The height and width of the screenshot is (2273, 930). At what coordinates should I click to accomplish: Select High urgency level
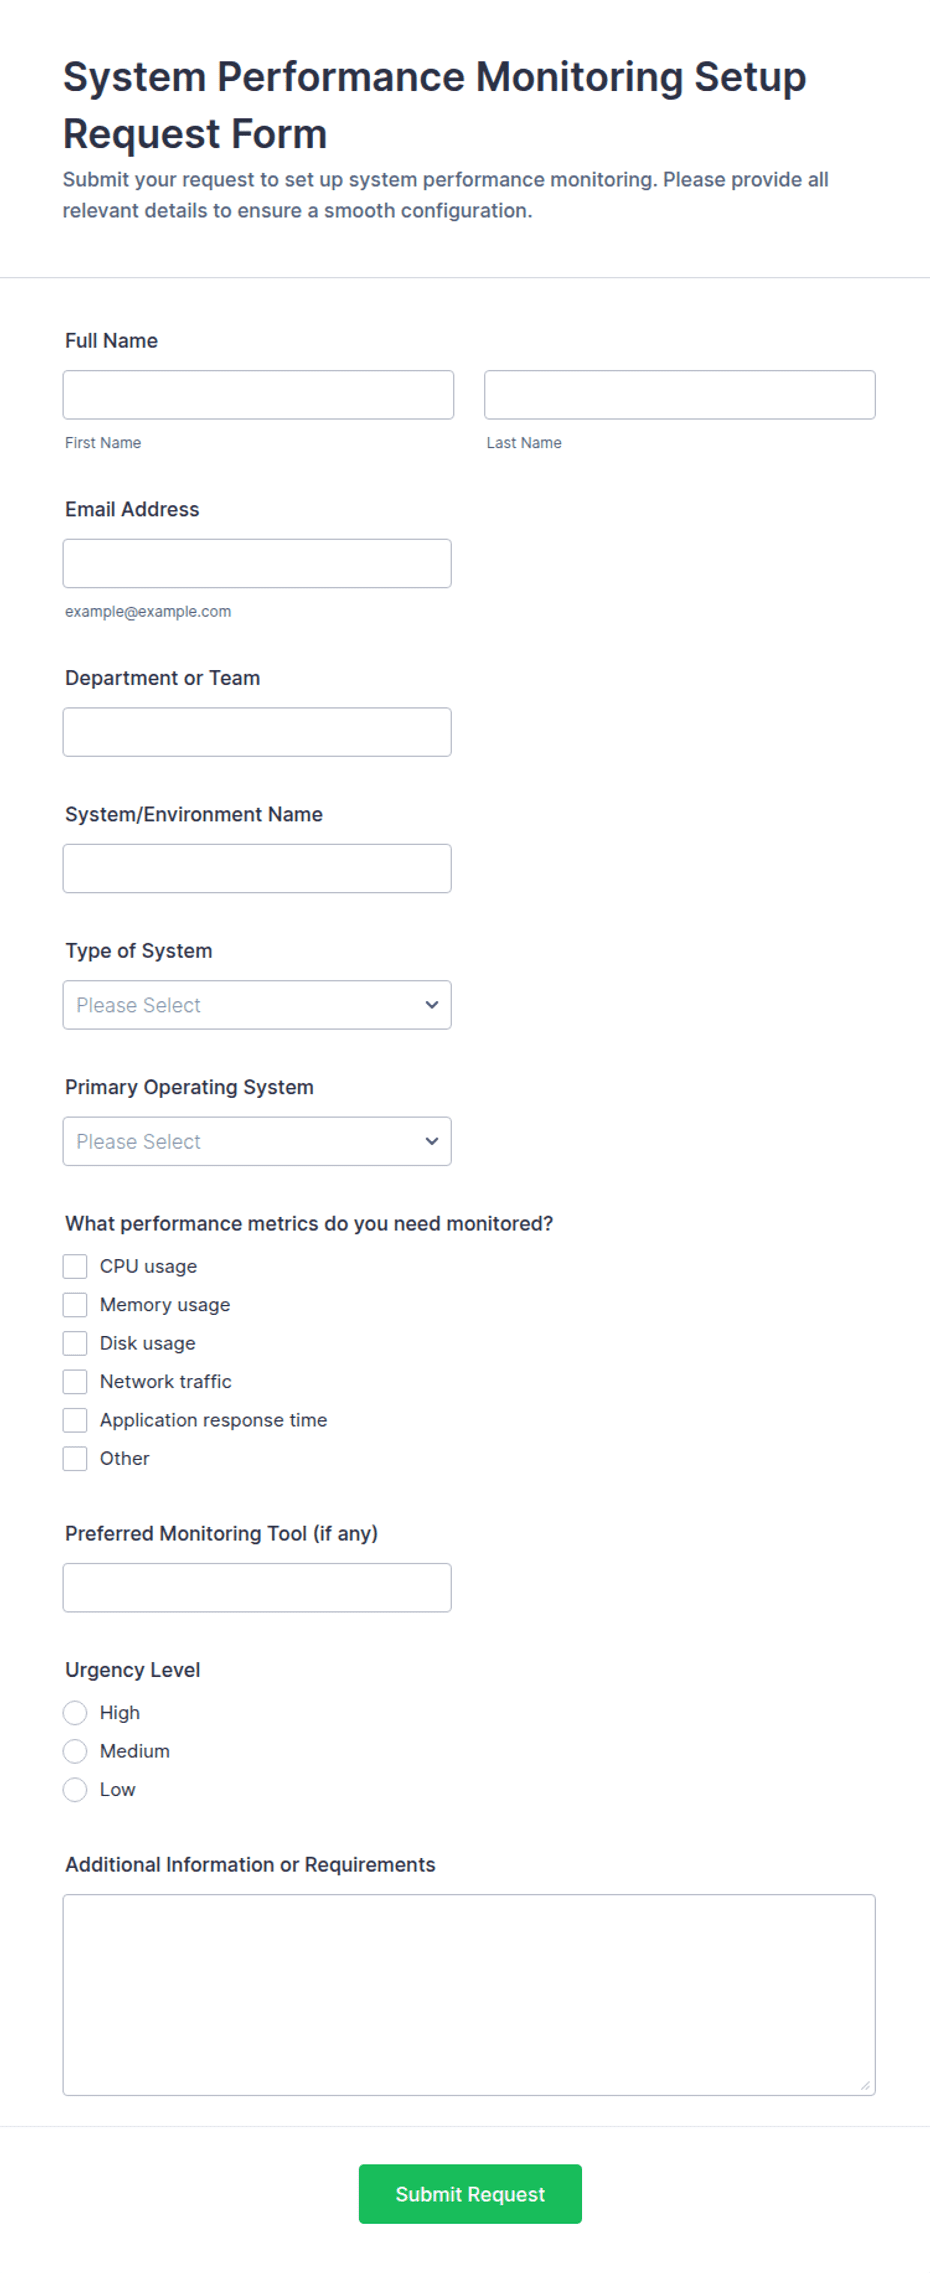(75, 1713)
